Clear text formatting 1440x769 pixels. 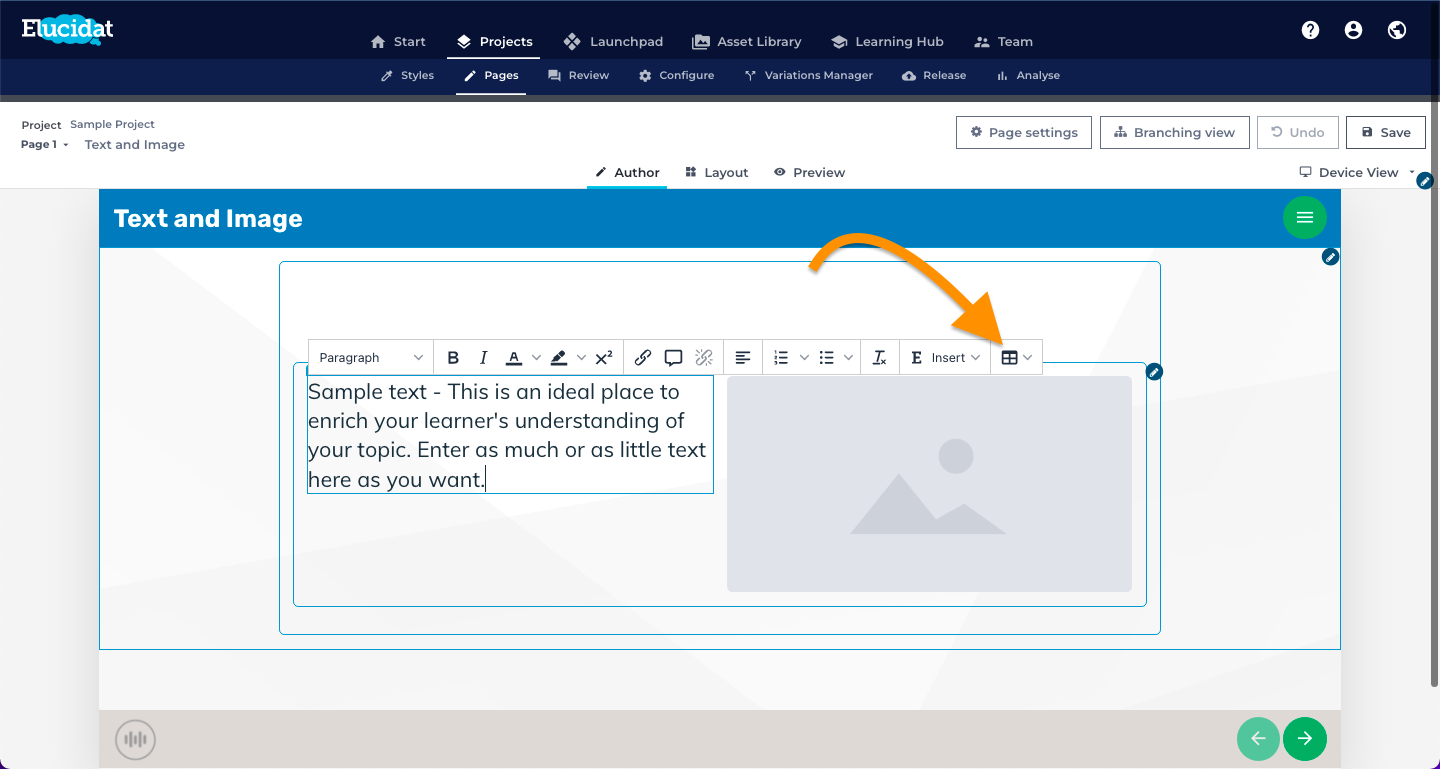(880, 358)
